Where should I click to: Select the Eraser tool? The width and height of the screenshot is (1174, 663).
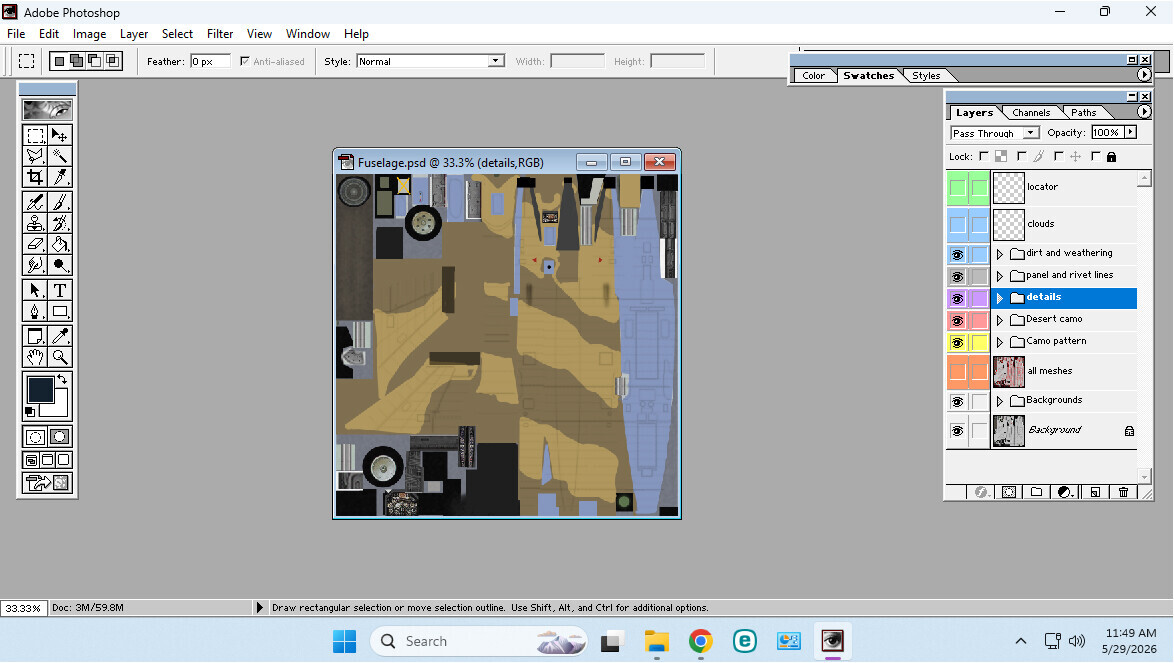click(35, 244)
